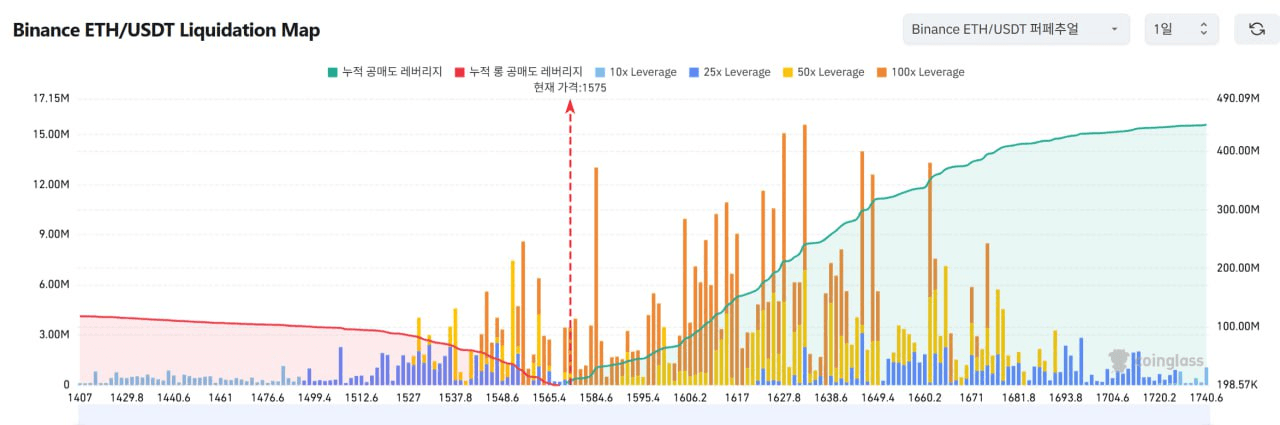The height and width of the screenshot is (425, 1280).
Task: Click the Coinglass watermark logo
Action: pyautogui.click(x=1158, y=362)
